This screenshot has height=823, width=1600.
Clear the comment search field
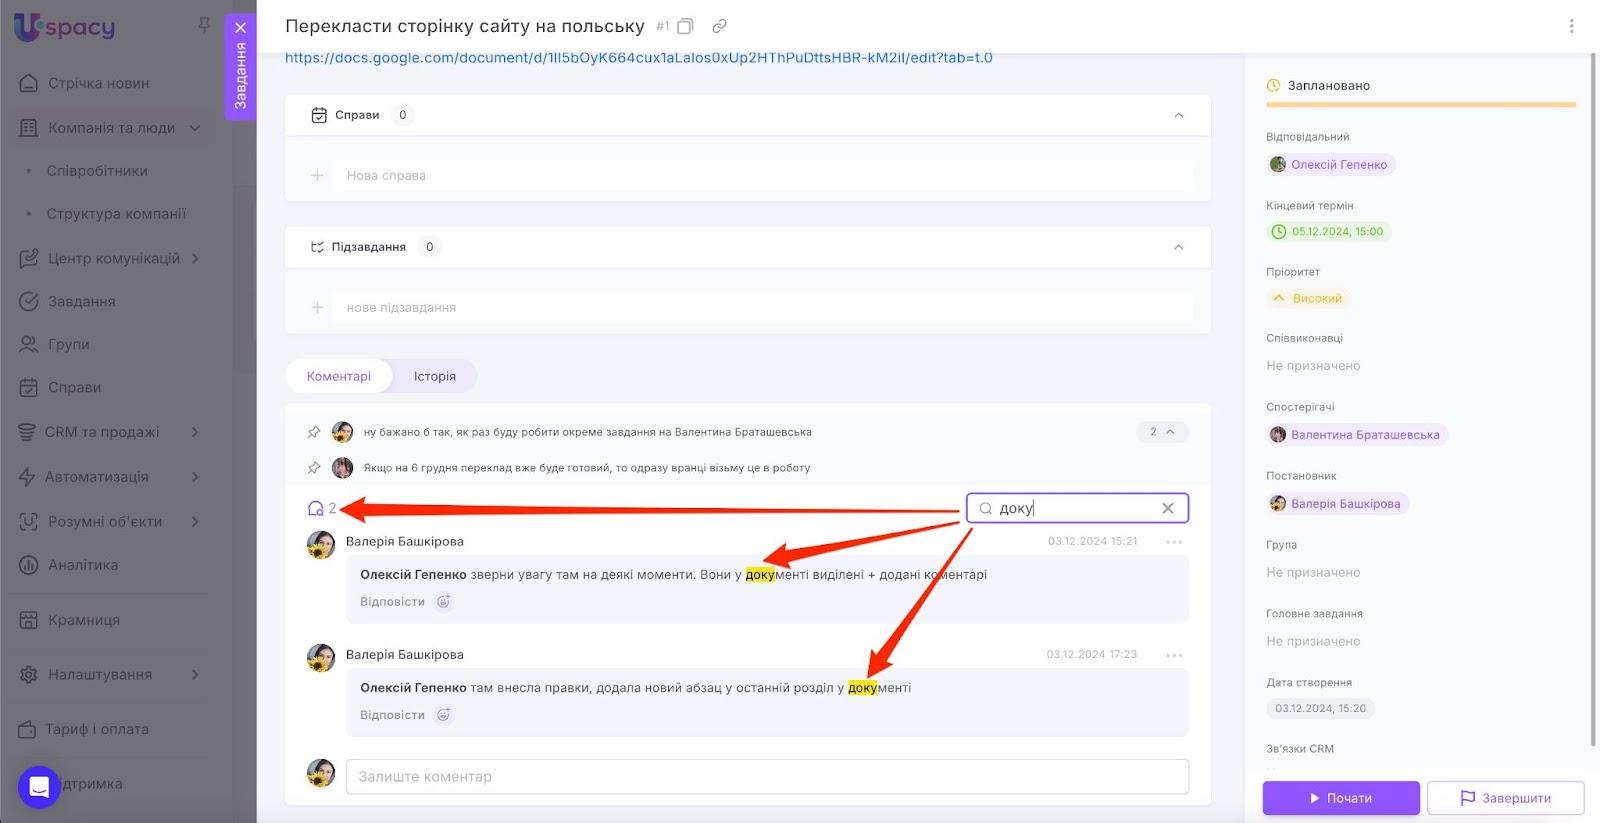[1167, 508]
